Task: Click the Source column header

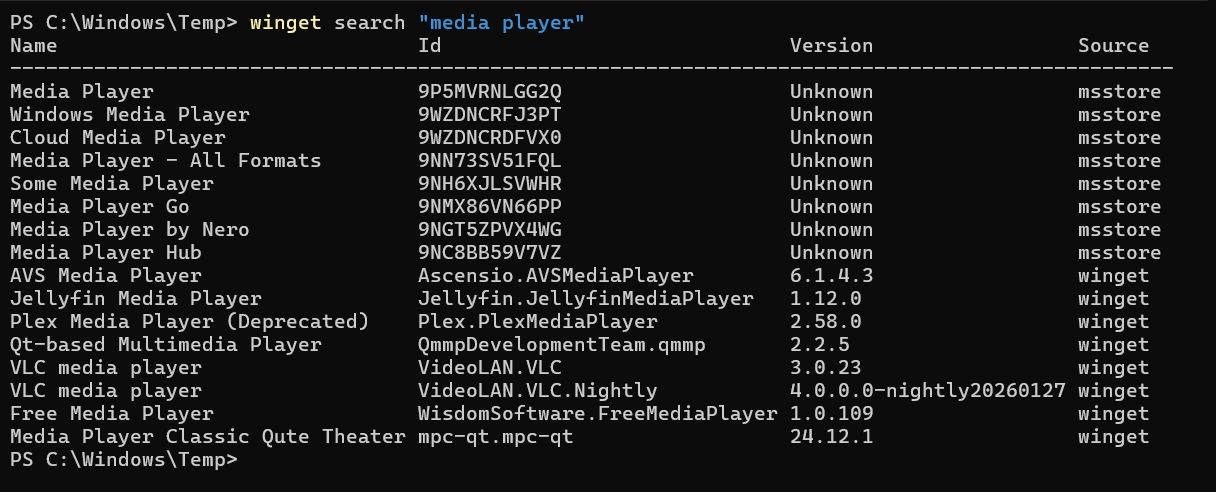Action: (1113, 45)
